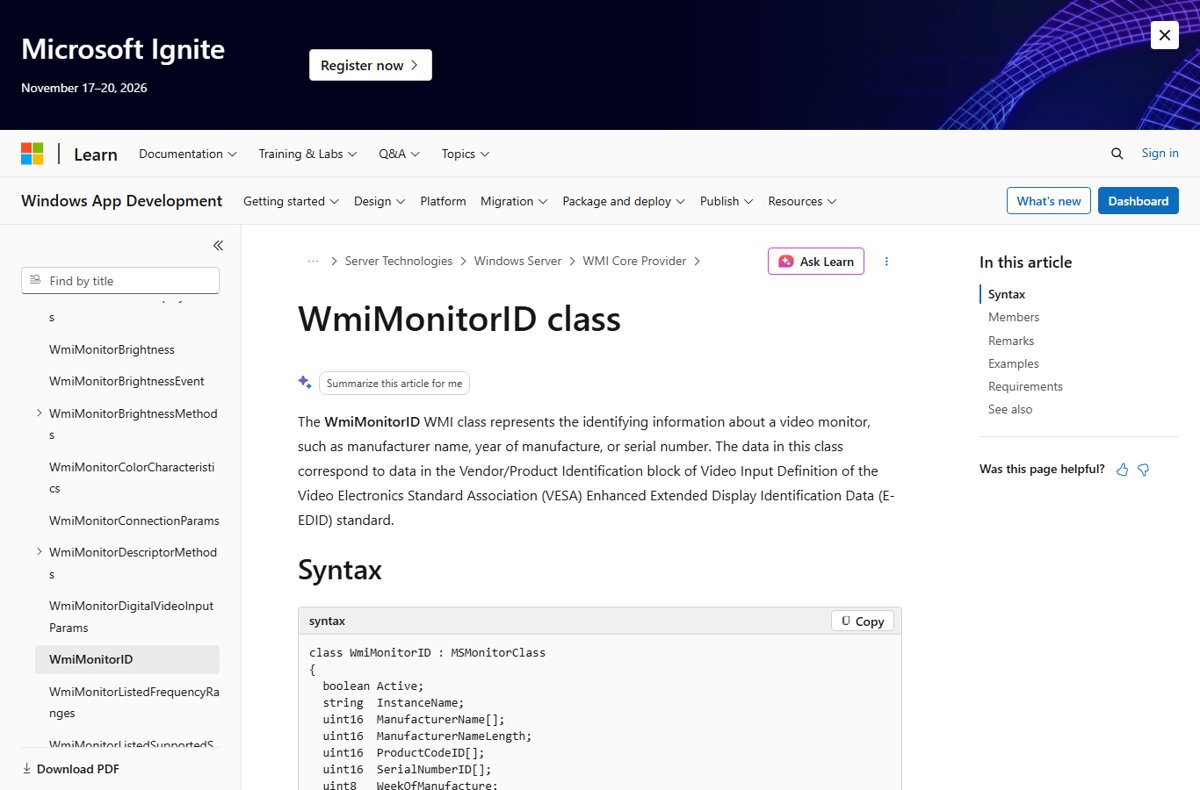
Task: Click the Register now button
Action: pos(370,65)
